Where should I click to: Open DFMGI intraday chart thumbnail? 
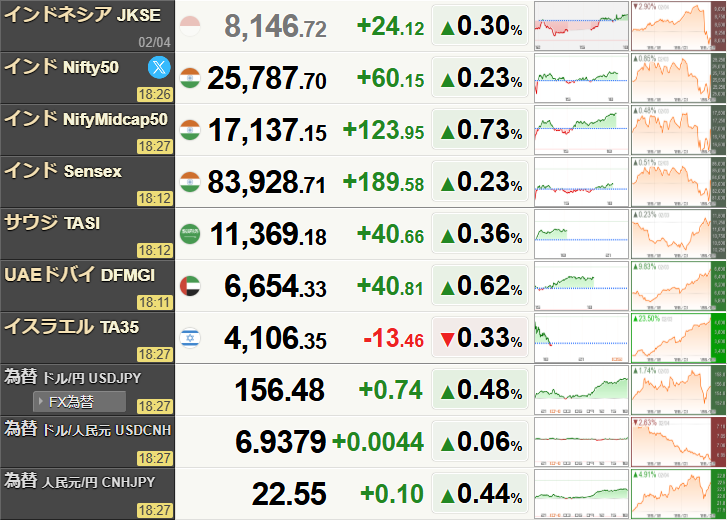click(581, 286)
